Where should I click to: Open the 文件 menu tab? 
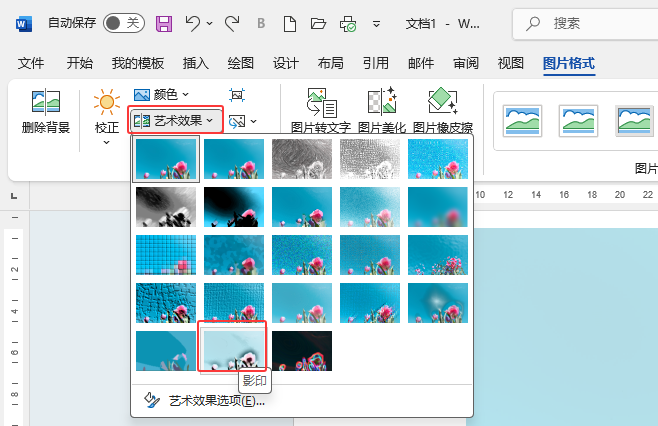[31, 63]
